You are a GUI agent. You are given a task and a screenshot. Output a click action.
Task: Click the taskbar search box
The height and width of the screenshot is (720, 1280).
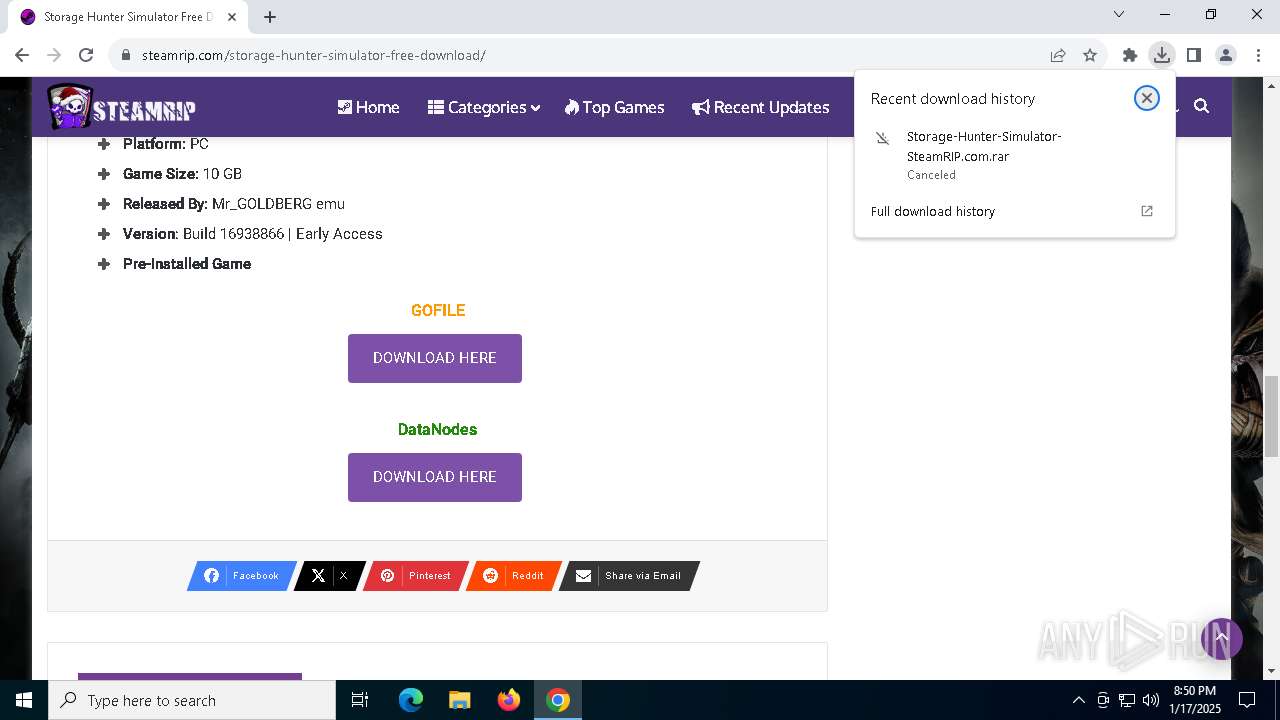(192, 700)
